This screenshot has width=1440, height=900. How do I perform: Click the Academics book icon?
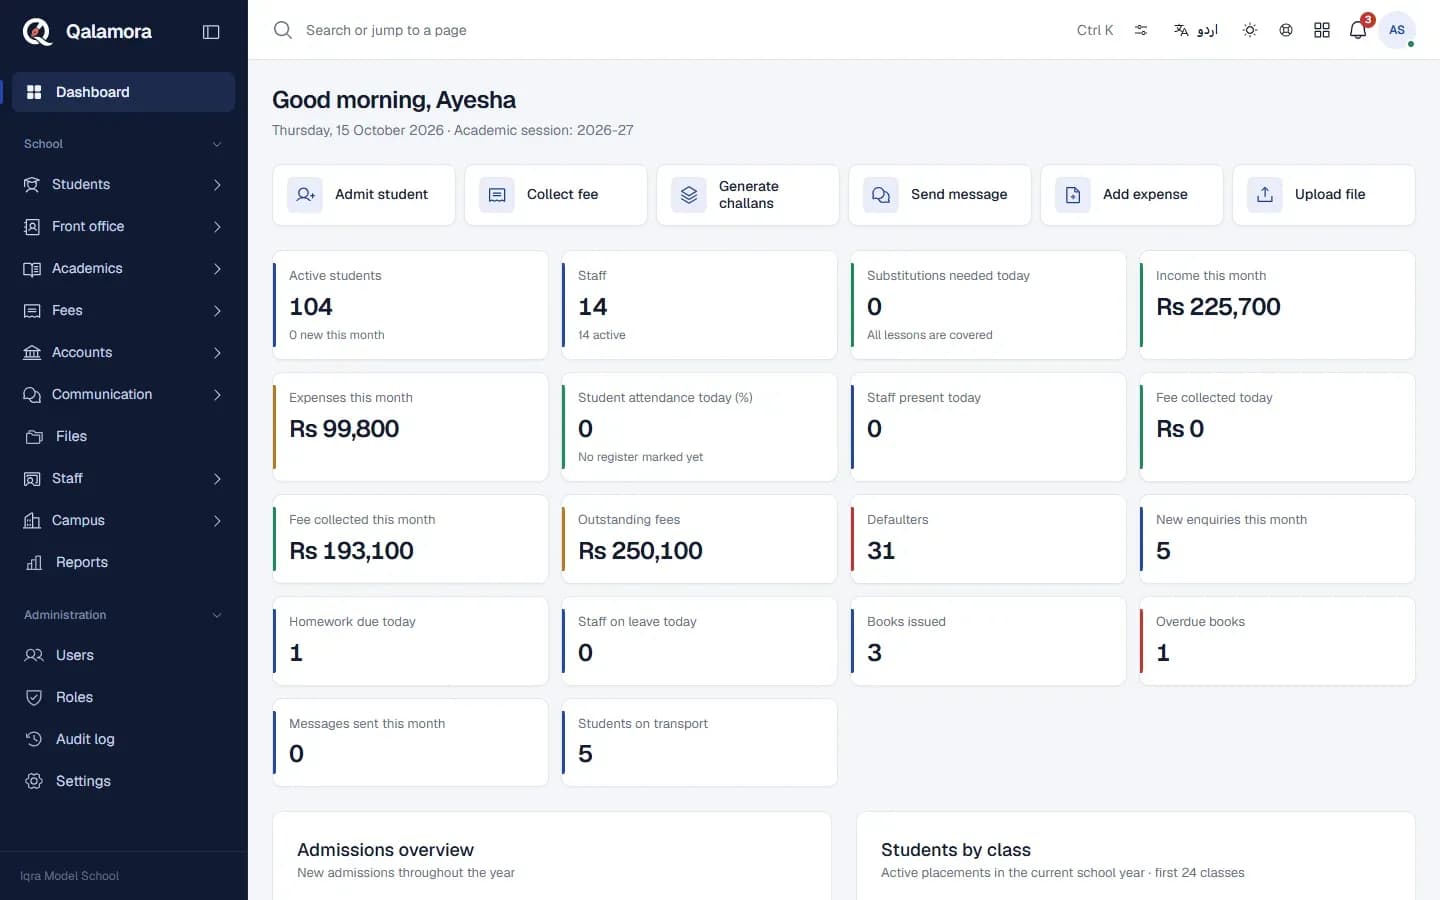[x=32, y=268]
